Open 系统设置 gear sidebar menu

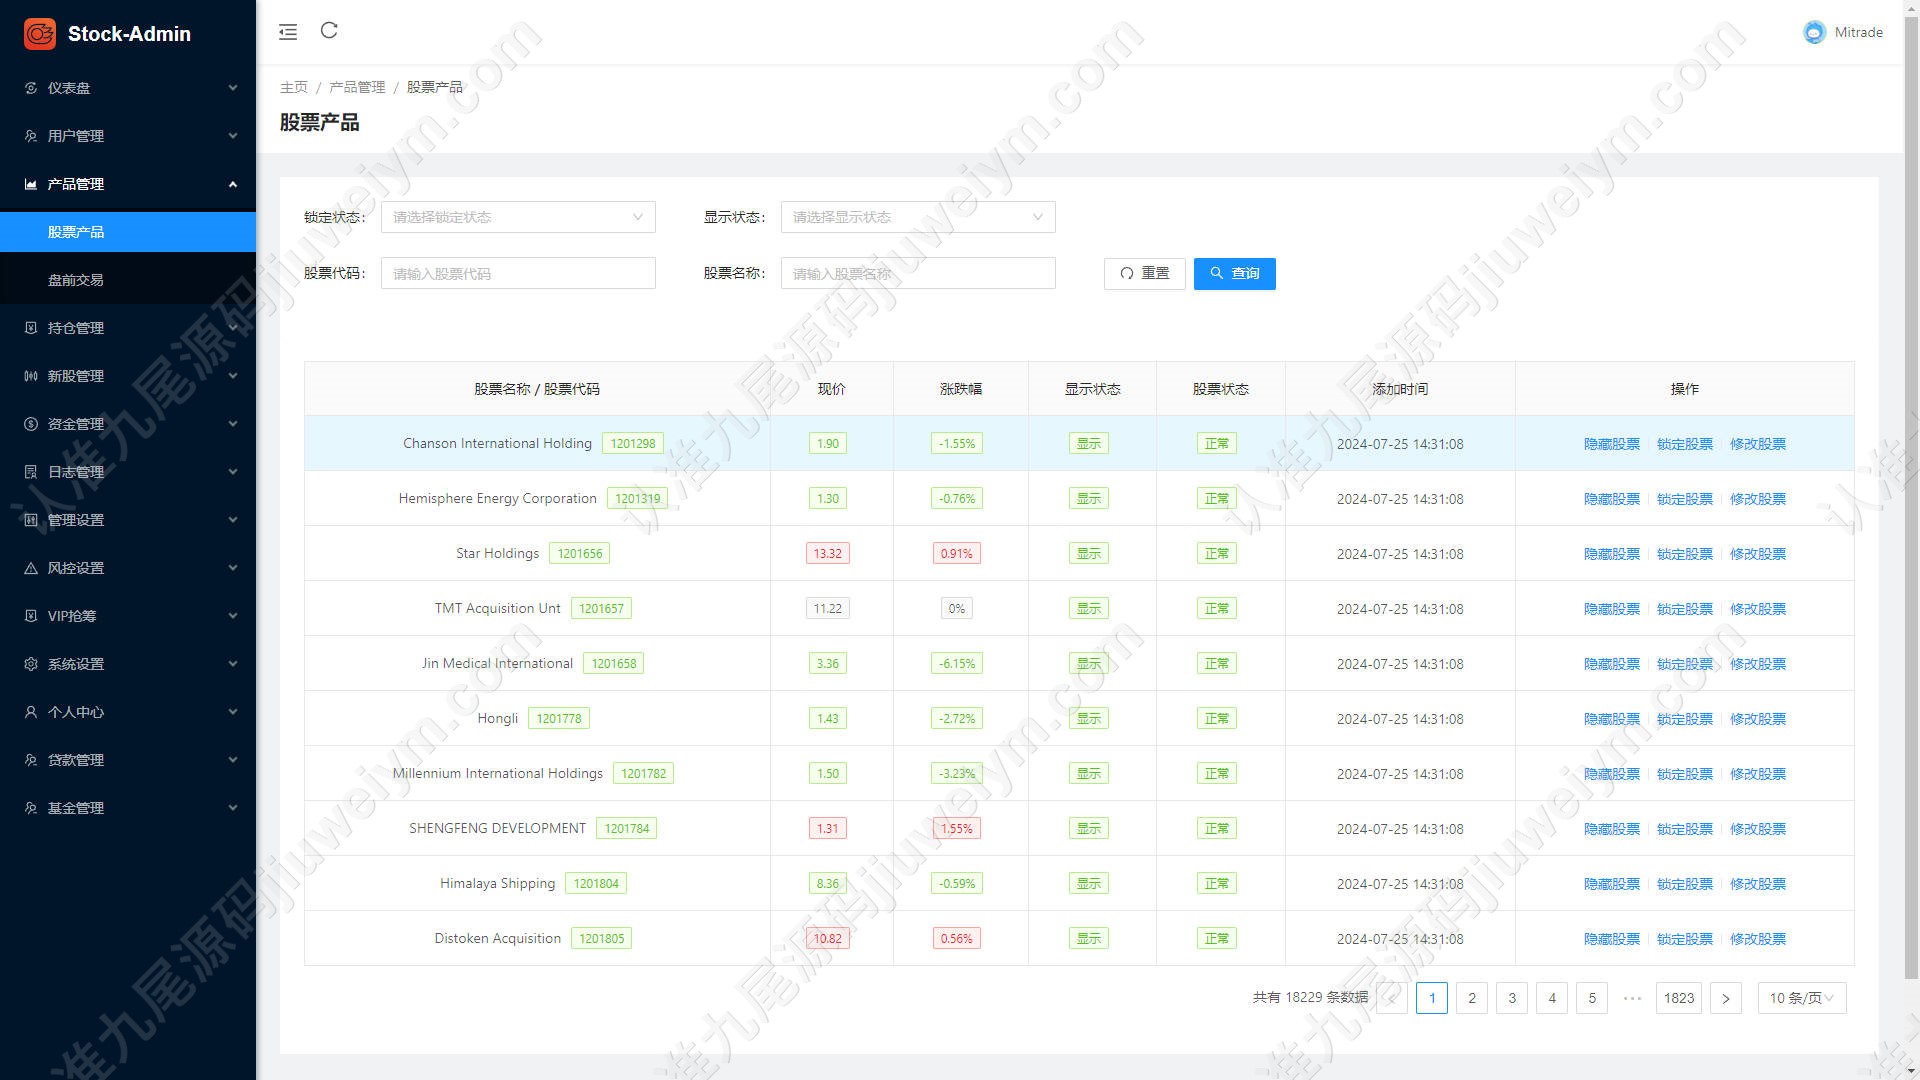(128, 664)
